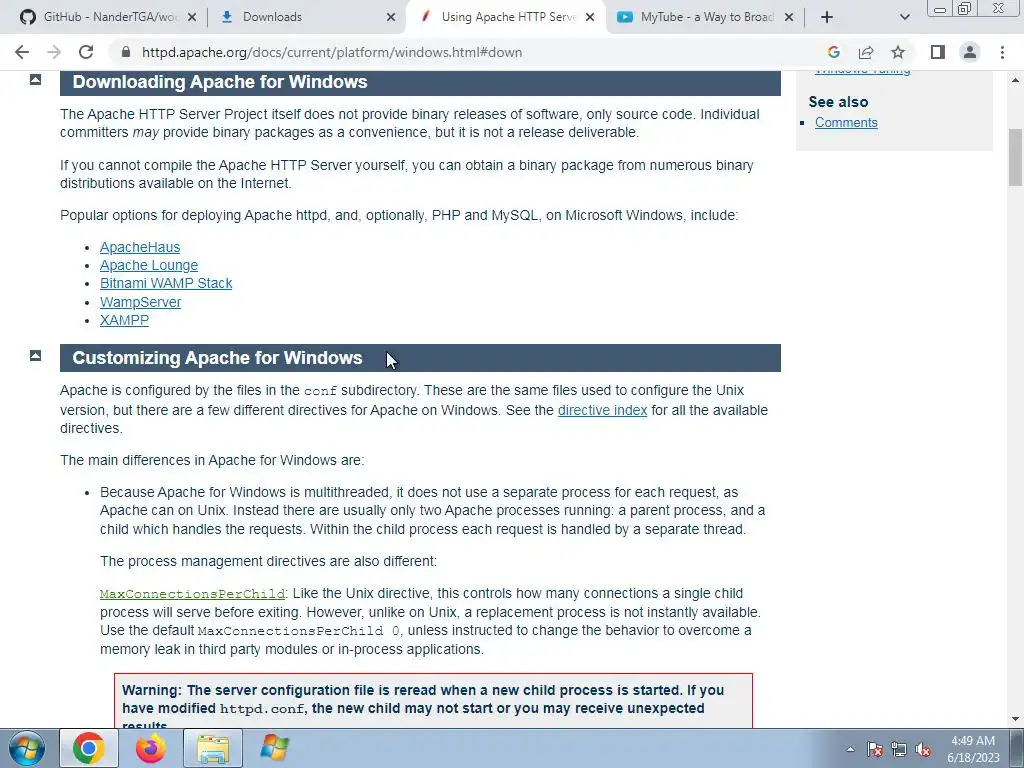Click the muted volume tray icon
1024x768 pixels.
[923, 749]
